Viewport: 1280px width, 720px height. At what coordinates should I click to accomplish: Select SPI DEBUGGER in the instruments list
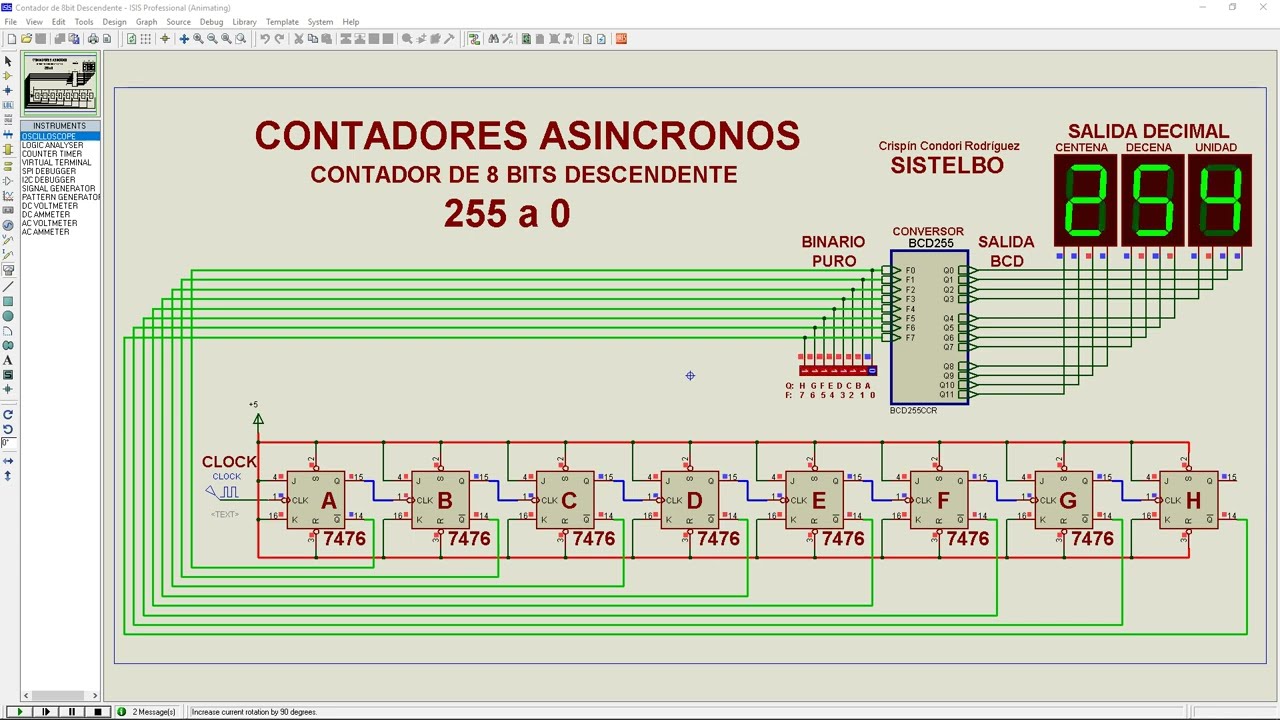pos(60,171)
